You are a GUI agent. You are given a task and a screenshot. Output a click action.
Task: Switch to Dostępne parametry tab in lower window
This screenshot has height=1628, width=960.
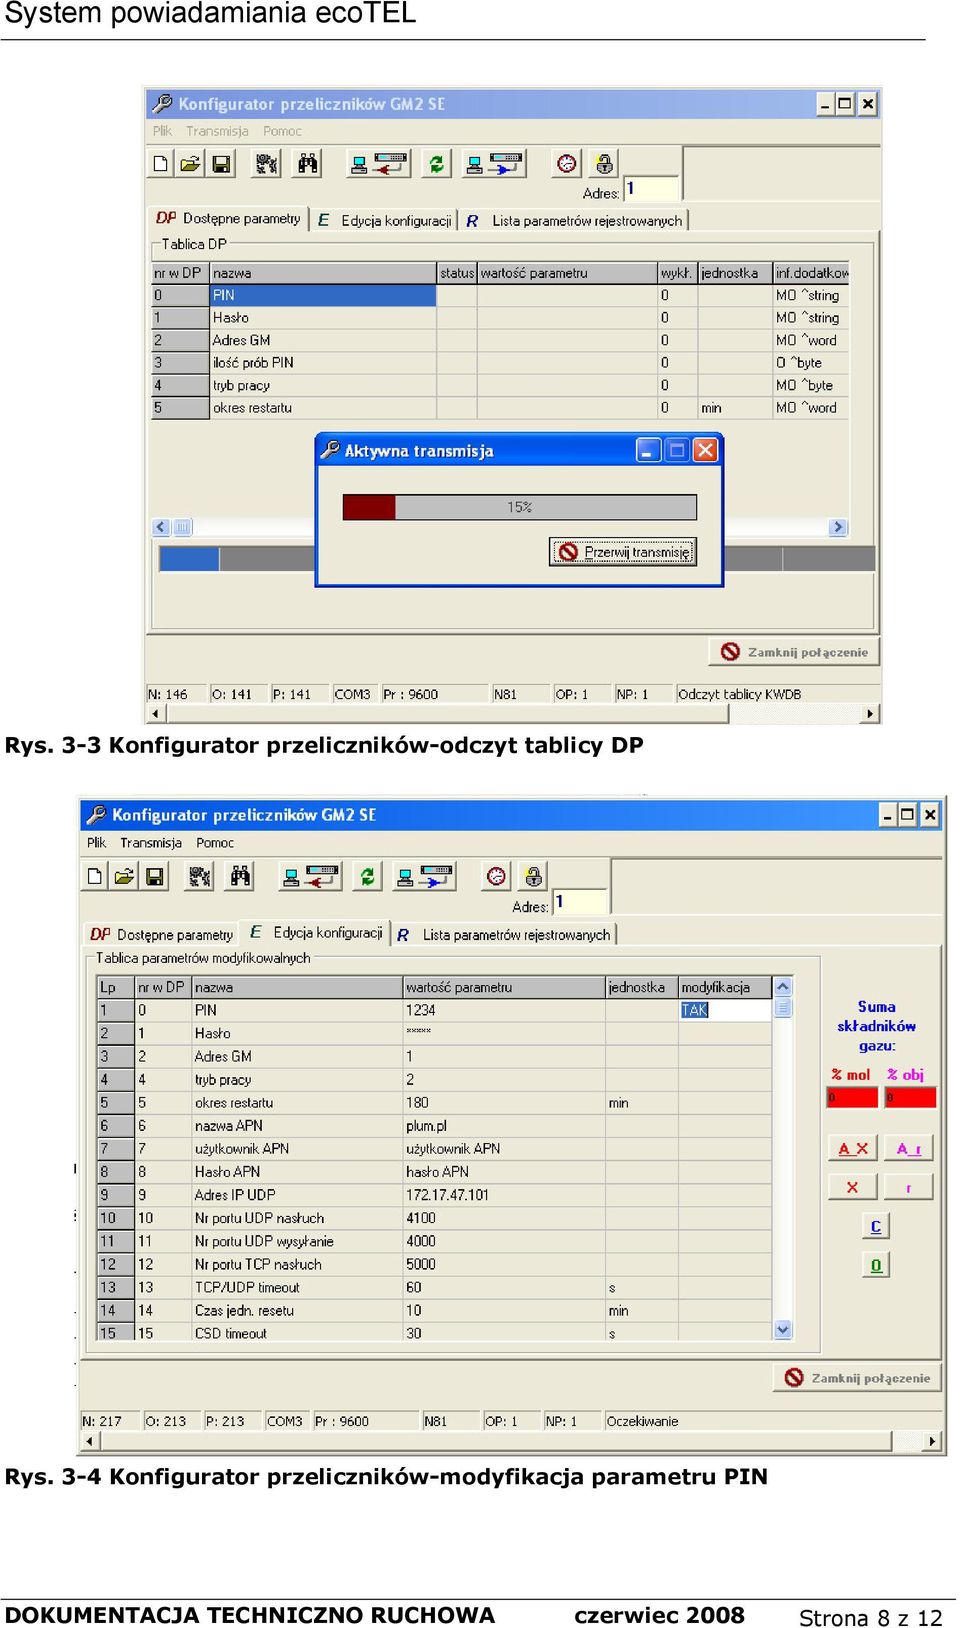tap(161, 934)
